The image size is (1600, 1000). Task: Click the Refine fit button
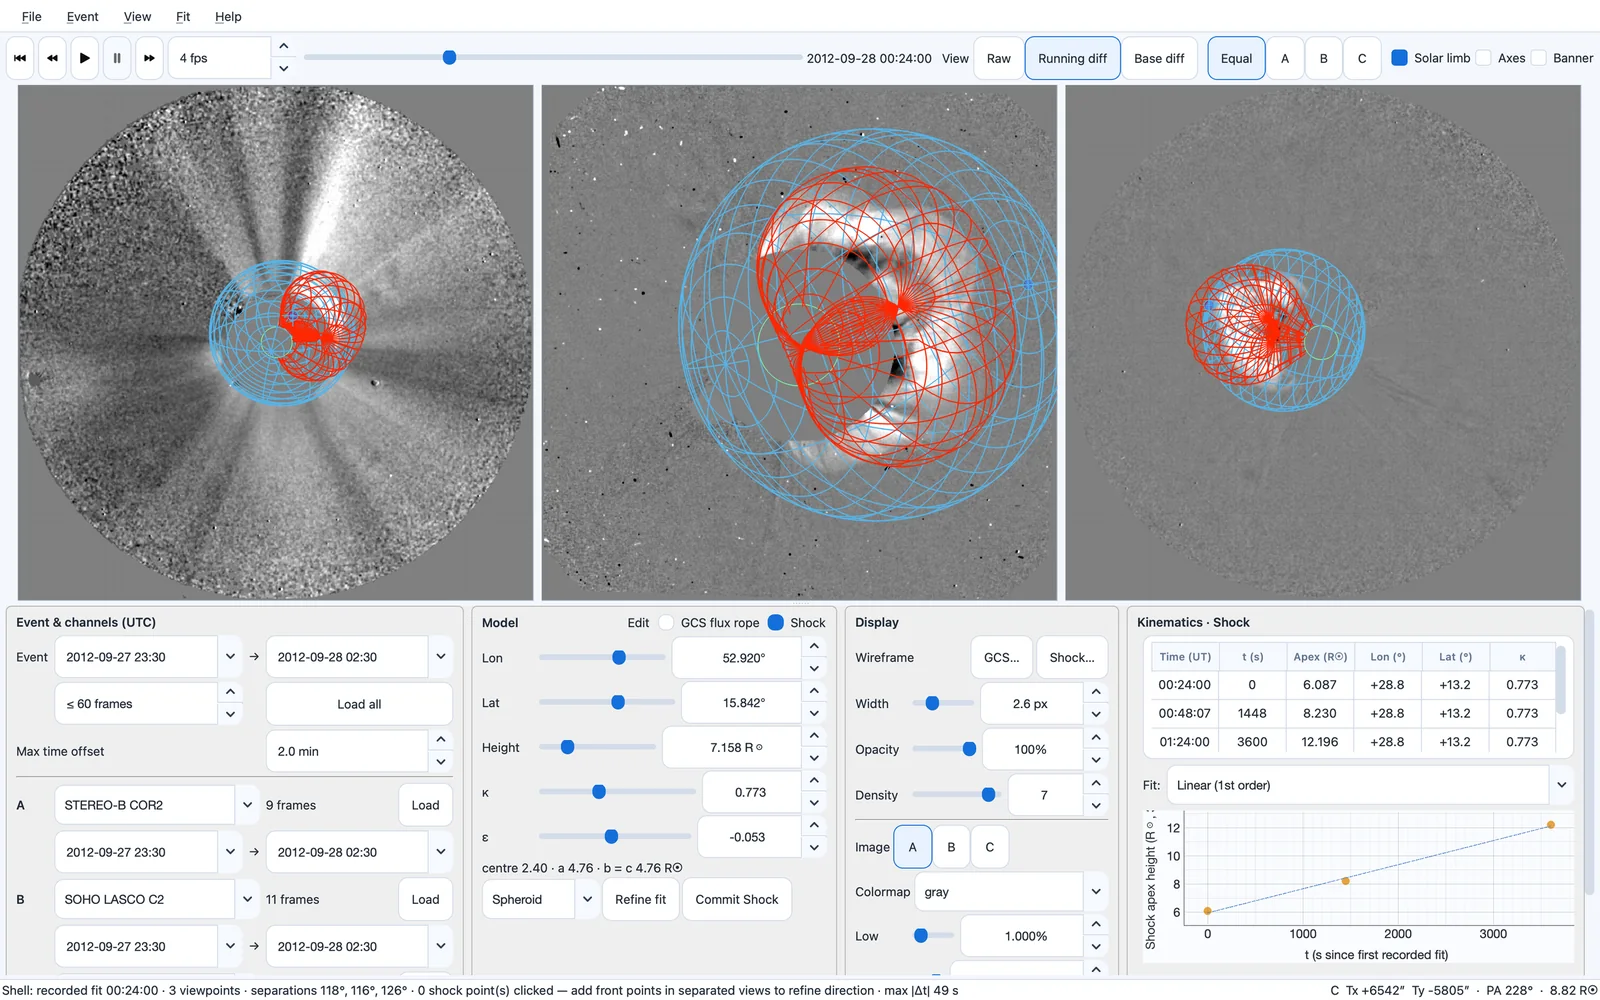point(640,899)
